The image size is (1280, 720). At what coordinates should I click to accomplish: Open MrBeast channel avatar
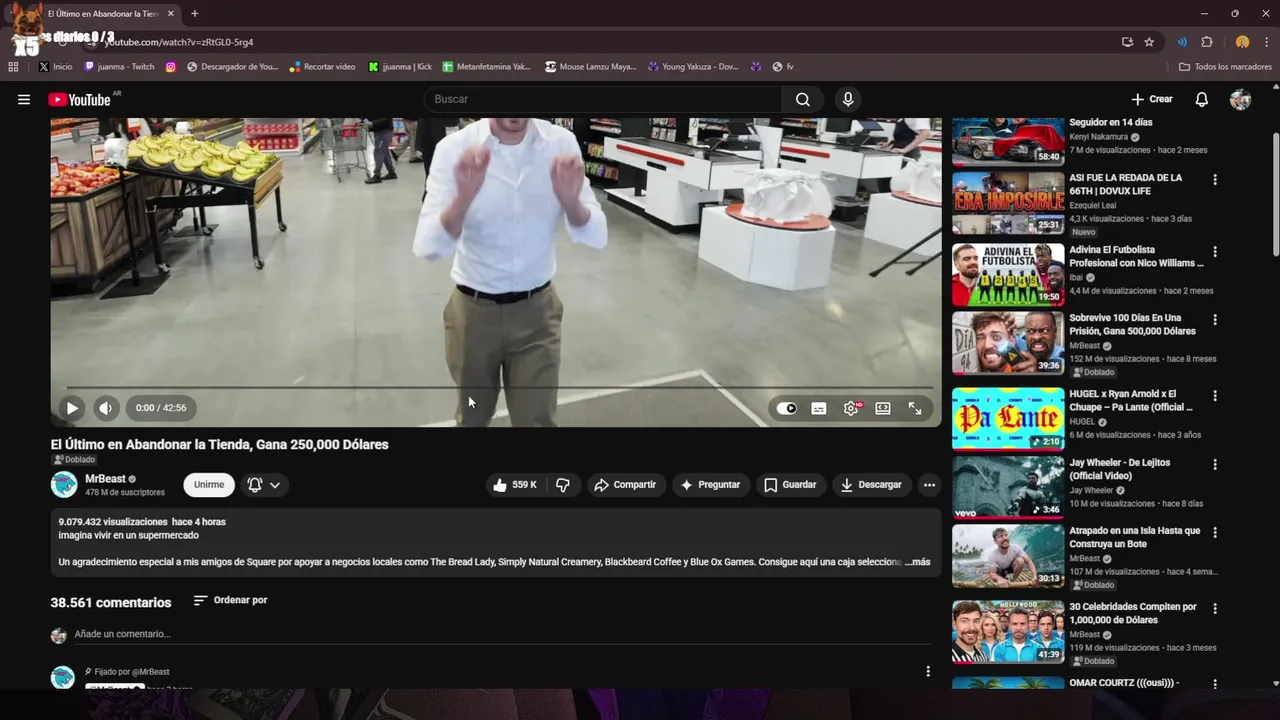(x=64, y=485)
